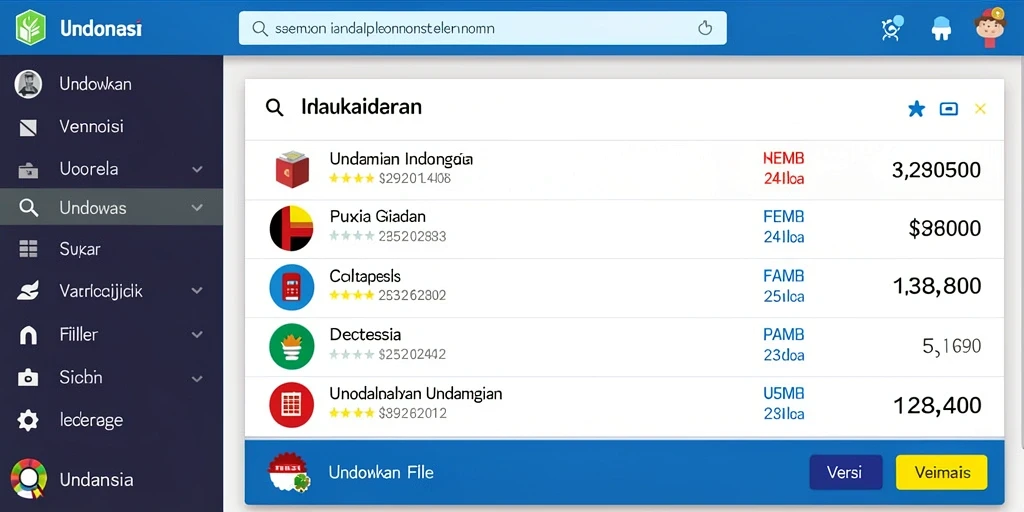Click the Versi button
The image size is (1024, 512).
pyautogui.click(x=845, y=472)
